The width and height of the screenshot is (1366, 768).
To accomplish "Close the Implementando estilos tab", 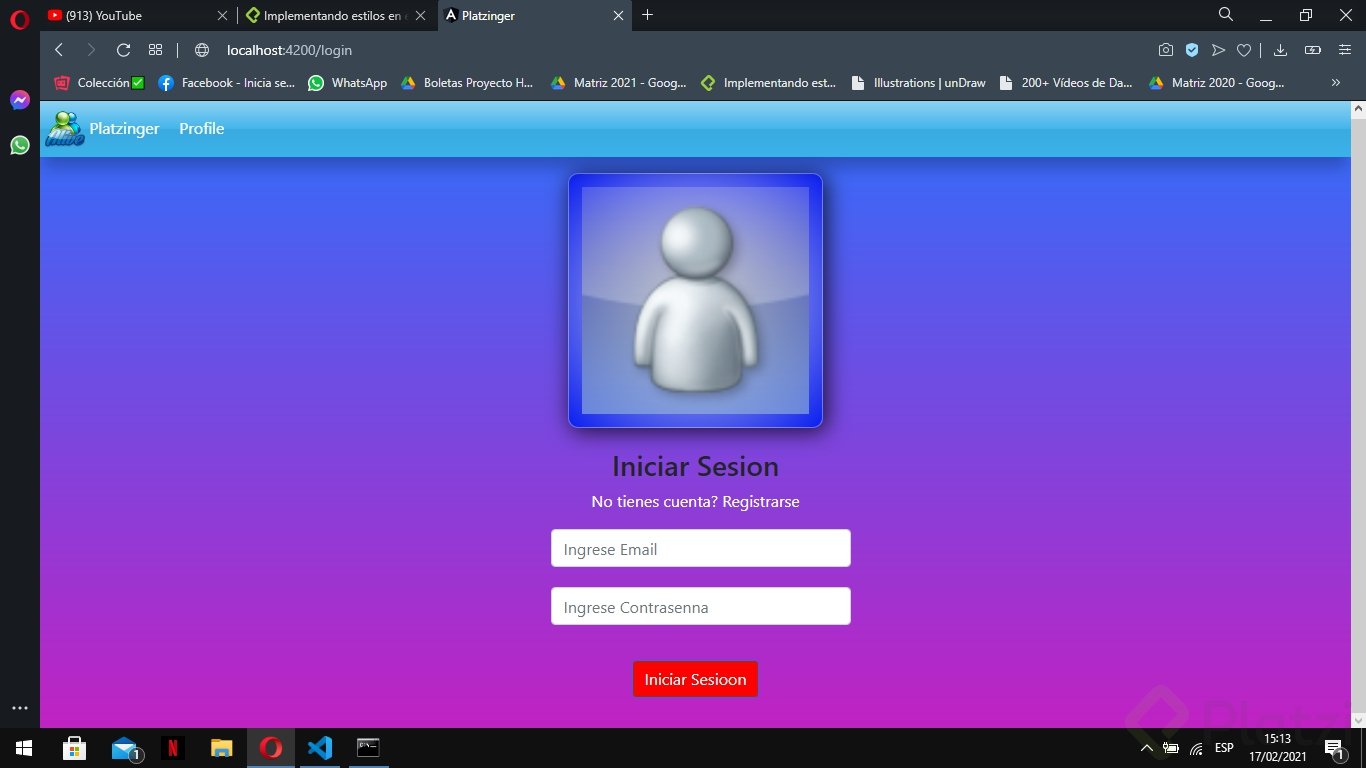I will pyautogui.click(x=421, y=15).
